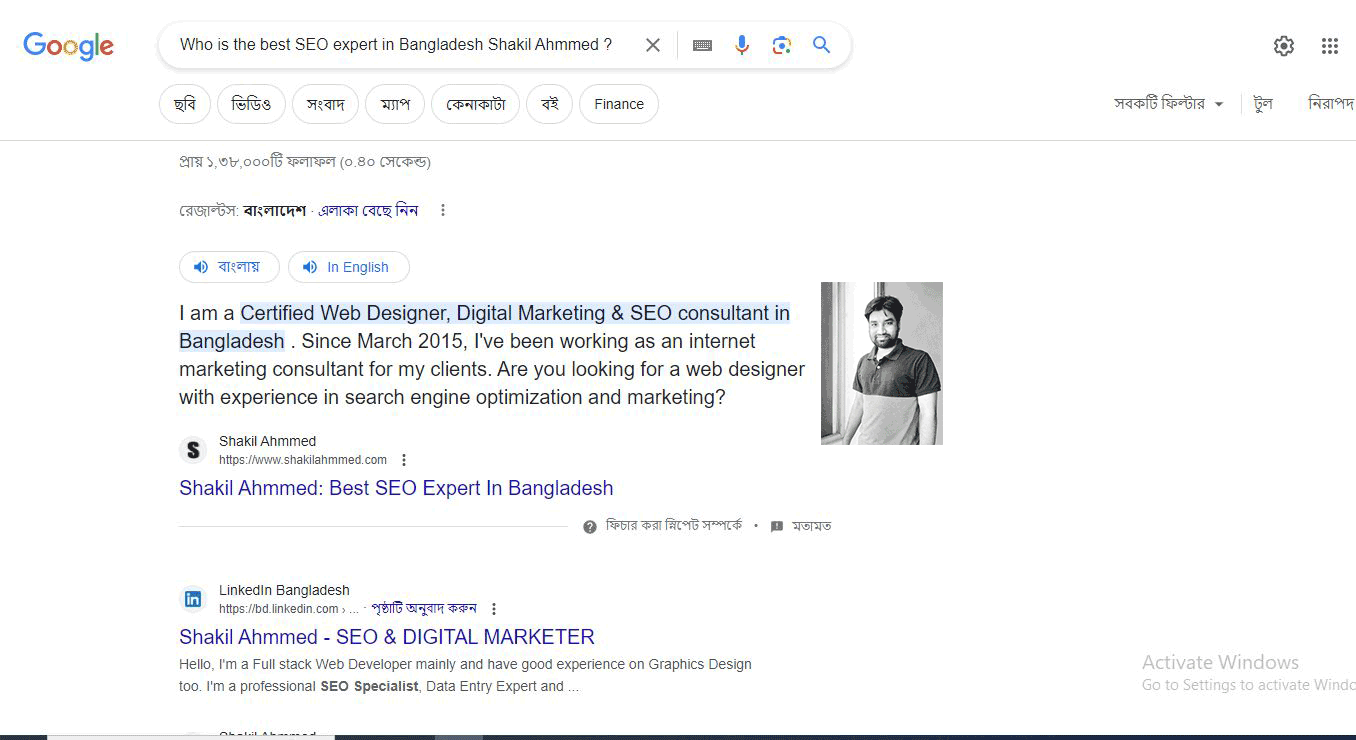Open the টুল (Tools) option
The image size is (1356, 740).
[1263, 104]
